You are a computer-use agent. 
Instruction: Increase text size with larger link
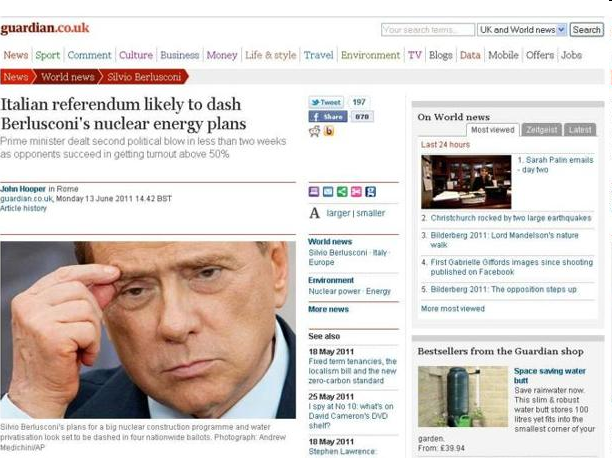click(x=338, y=213)
